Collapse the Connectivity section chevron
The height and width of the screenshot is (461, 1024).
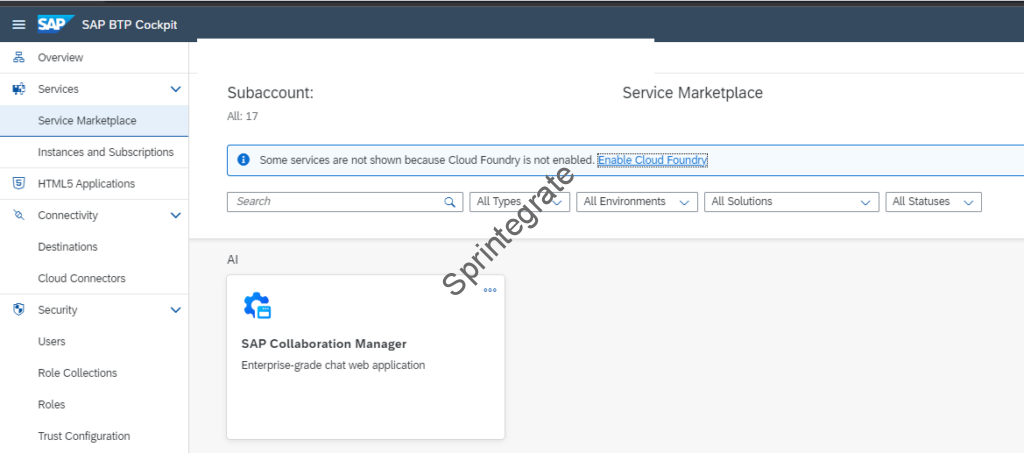[x=176, y=215]
